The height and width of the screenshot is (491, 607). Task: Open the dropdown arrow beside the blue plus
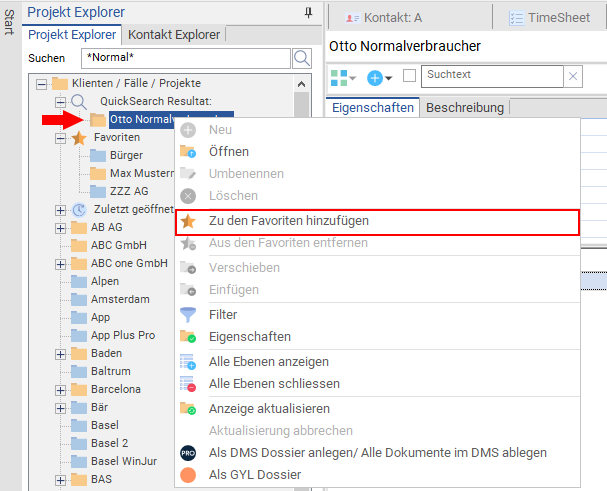389,78
